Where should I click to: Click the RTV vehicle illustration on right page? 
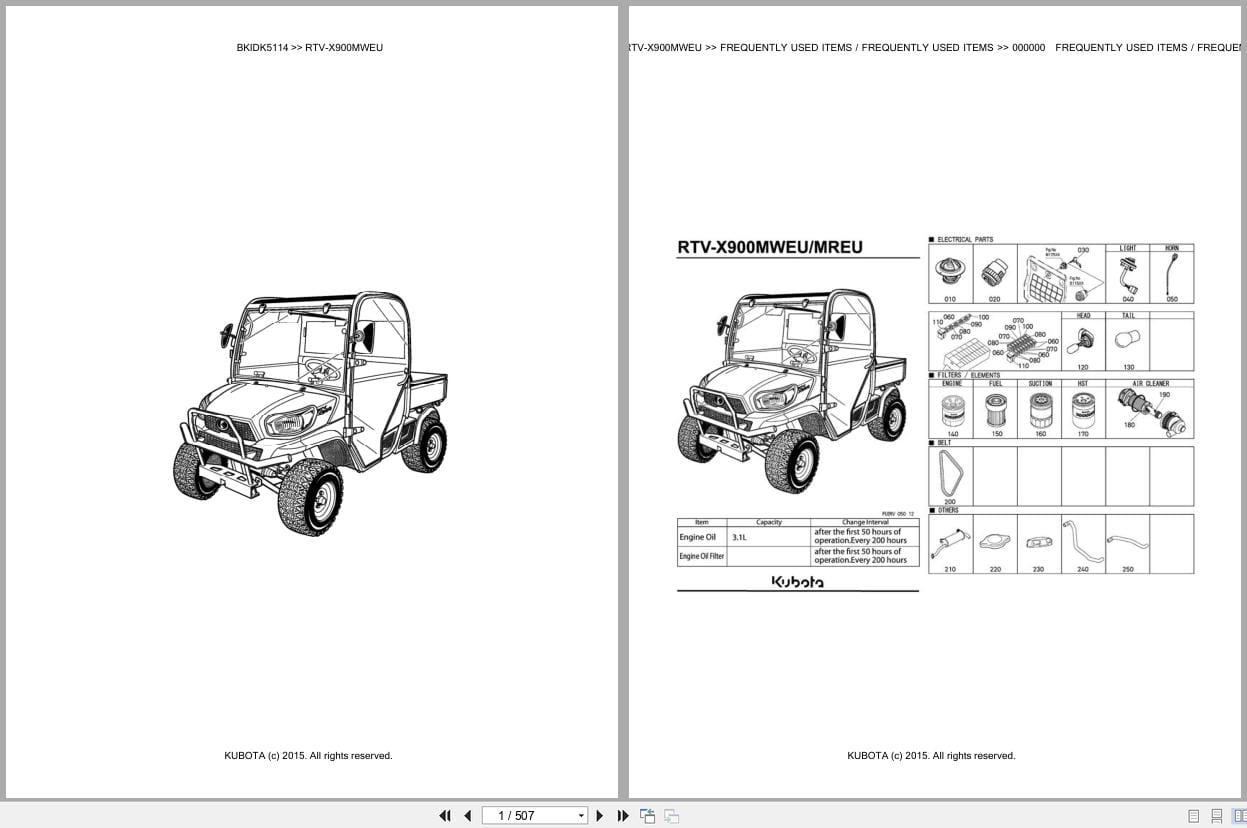793,390
